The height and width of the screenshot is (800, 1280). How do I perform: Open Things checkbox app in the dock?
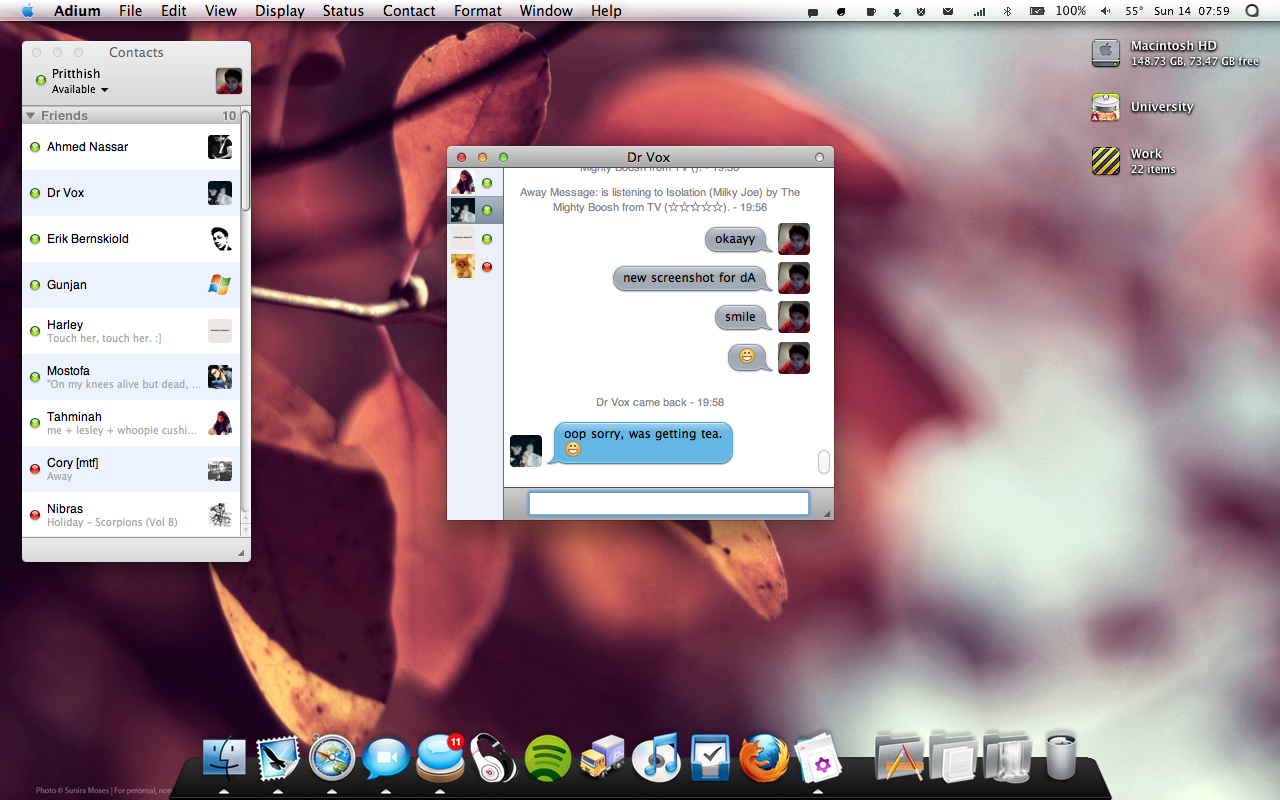(x=710, y=758)
